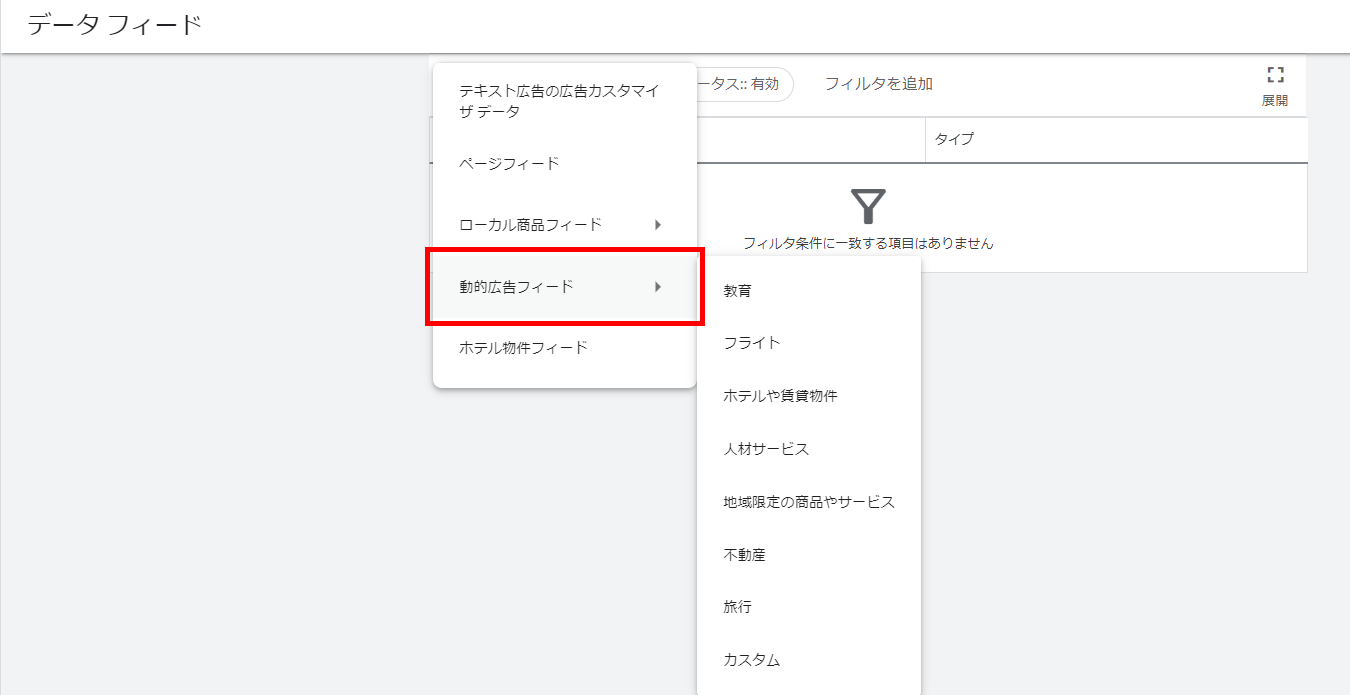Open the ローカル商品フィード menu entry
This screenshot has width=1350, height=695.
click(530, 225)
